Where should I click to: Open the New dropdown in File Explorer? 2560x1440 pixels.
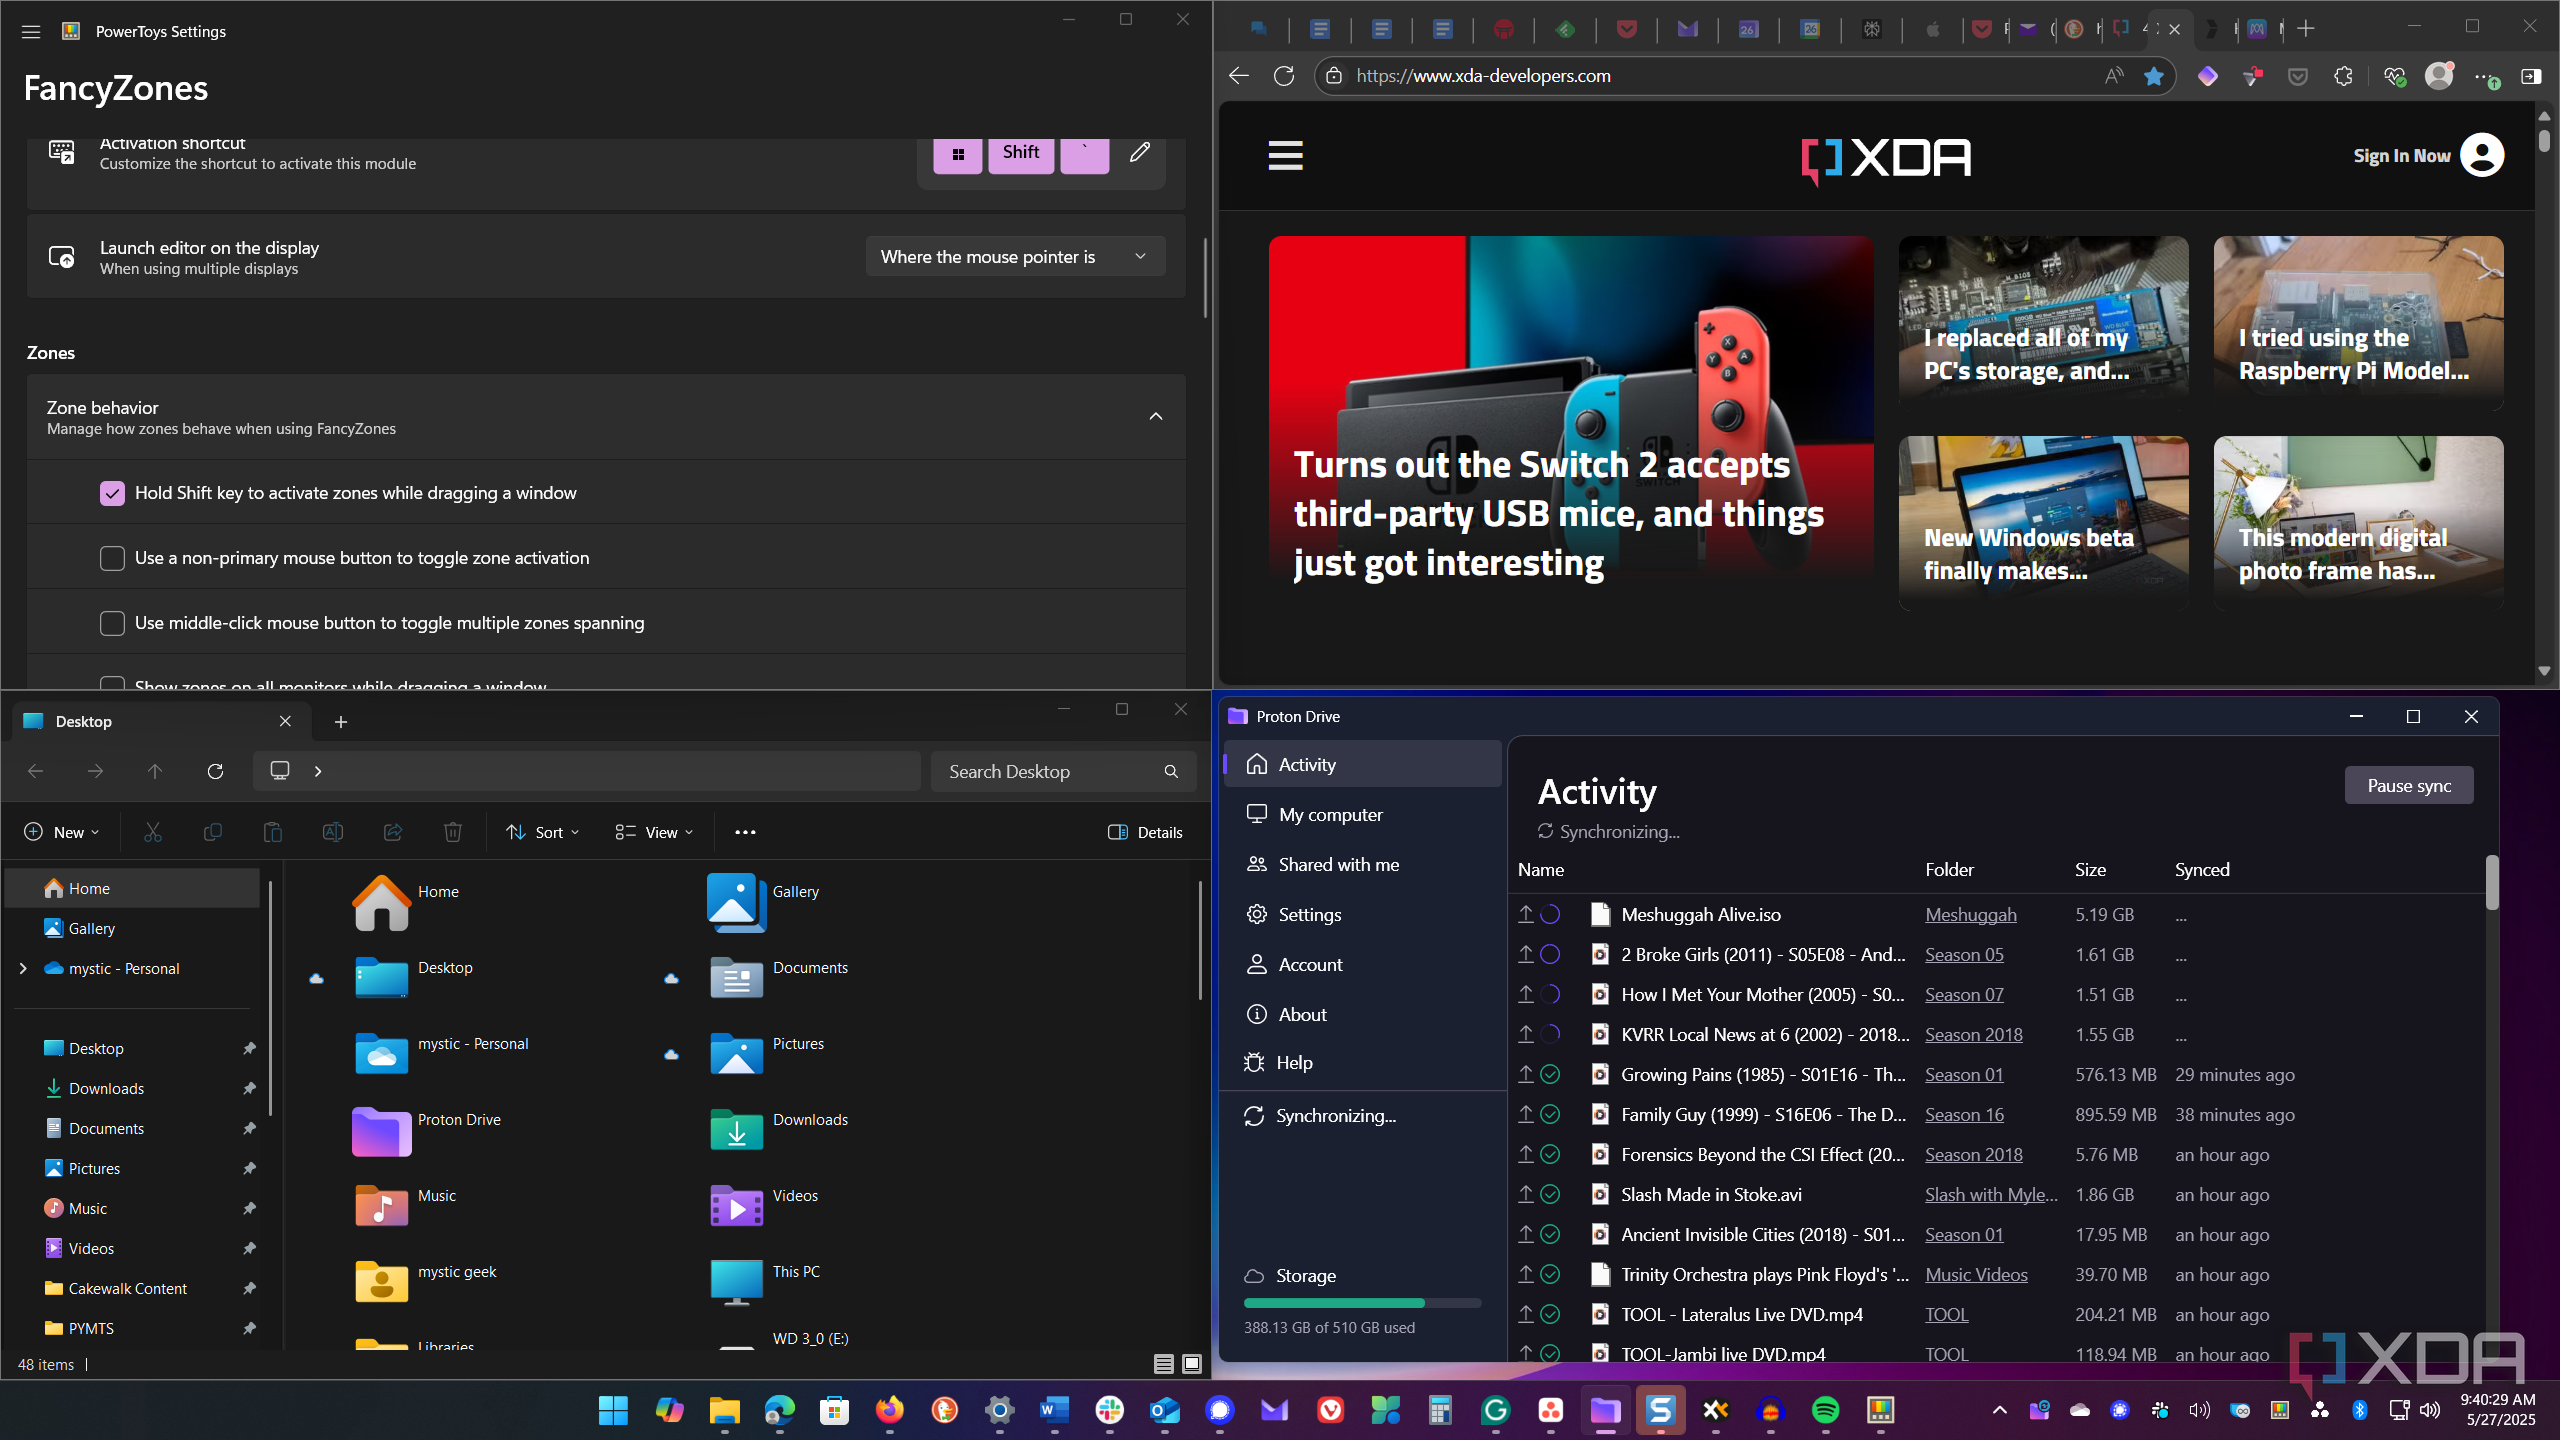tap(62, 832)
